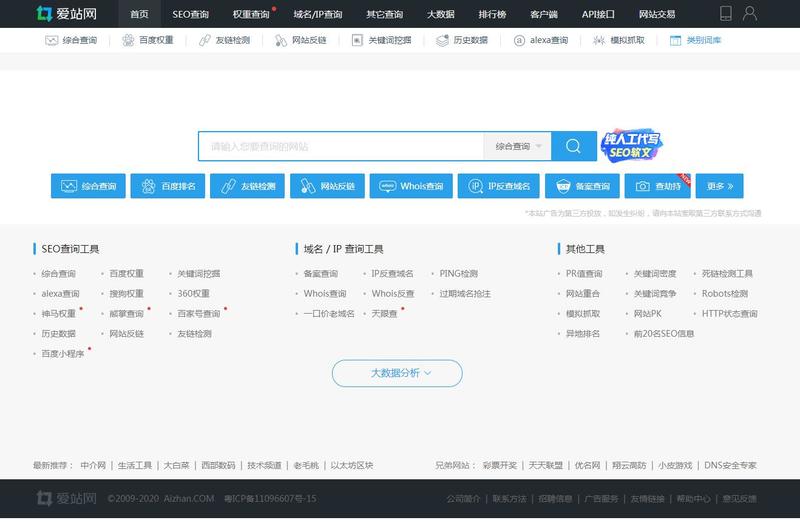Click the 神马权重 link

click(58, 314)
